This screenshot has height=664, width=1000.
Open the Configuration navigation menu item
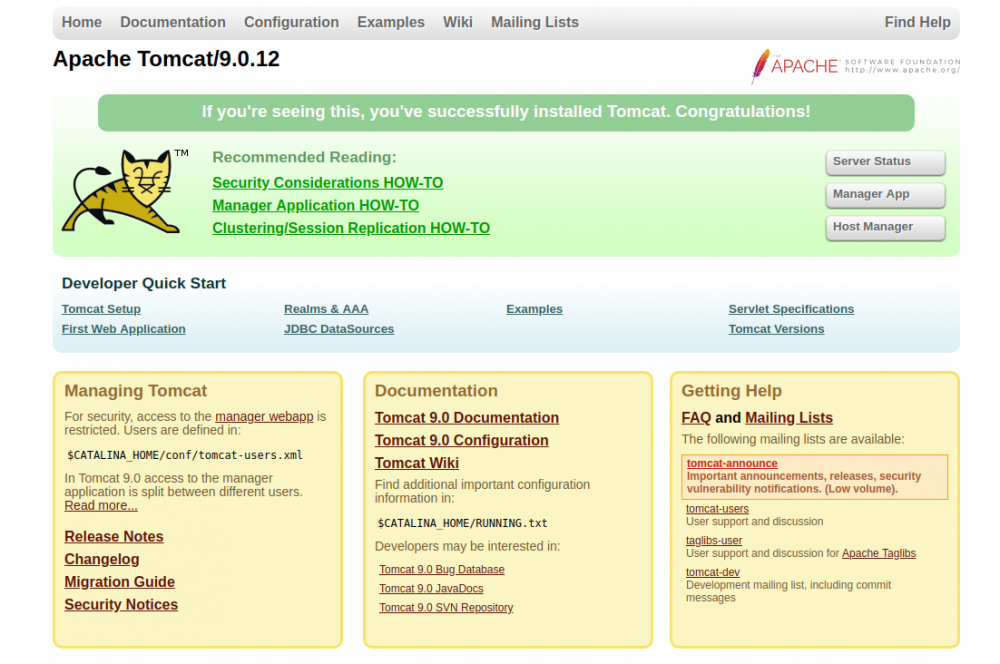tap(291, 22)
